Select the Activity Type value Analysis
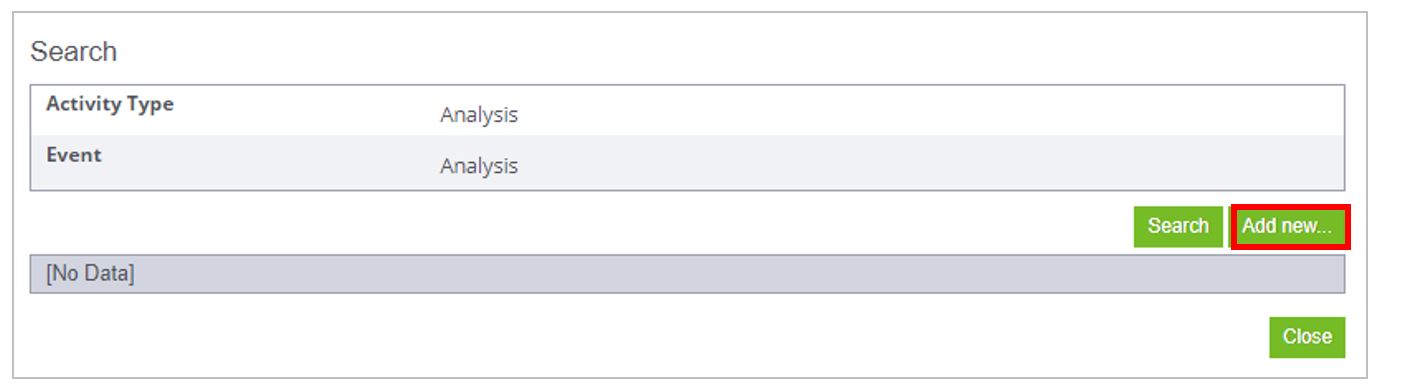 pos(478,115)
